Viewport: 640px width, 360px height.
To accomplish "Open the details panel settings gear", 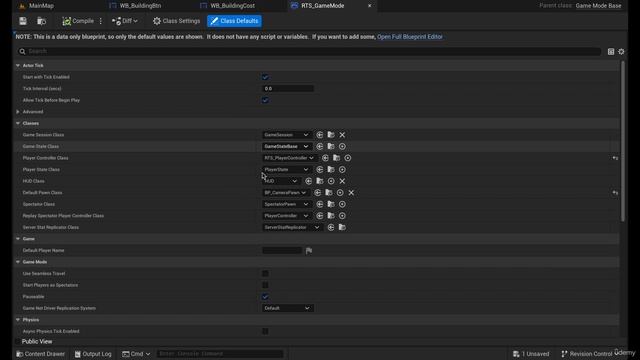I will coord(621,51).
